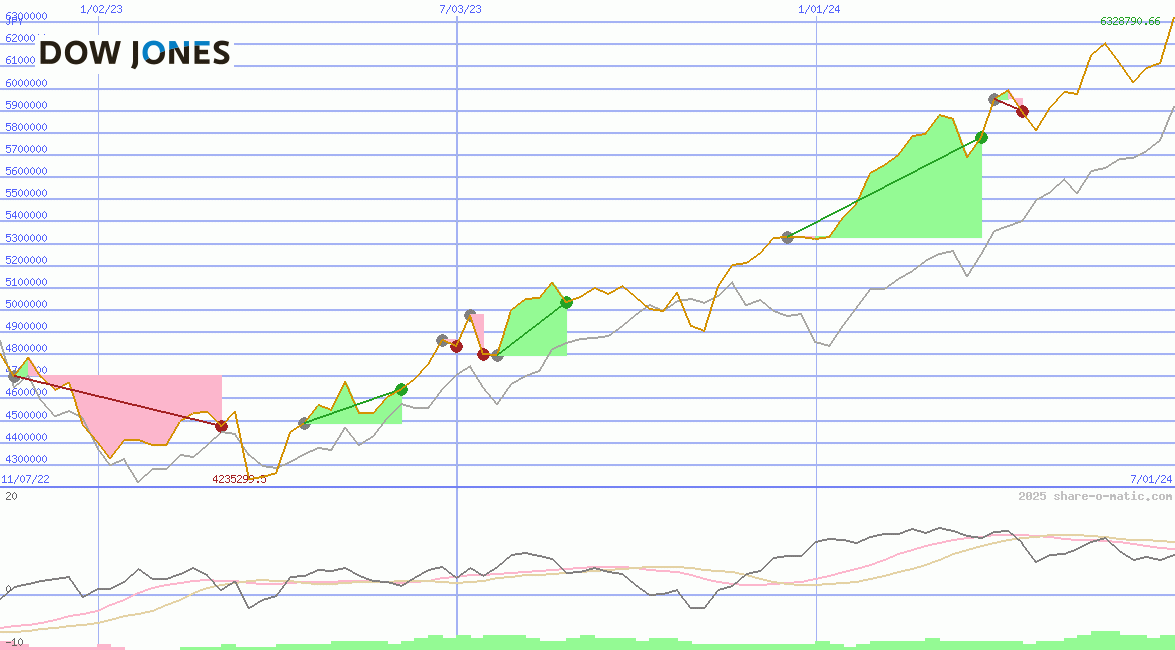Click the 6328790.66 closing price label
The image size is (1175, 650).
pos(1129,20)
